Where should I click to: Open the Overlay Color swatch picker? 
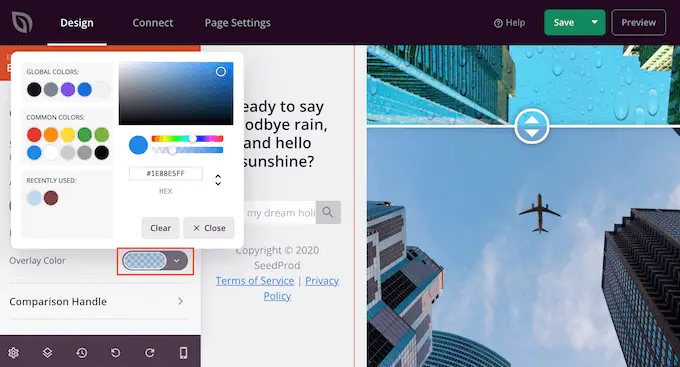tap(144, 261)
